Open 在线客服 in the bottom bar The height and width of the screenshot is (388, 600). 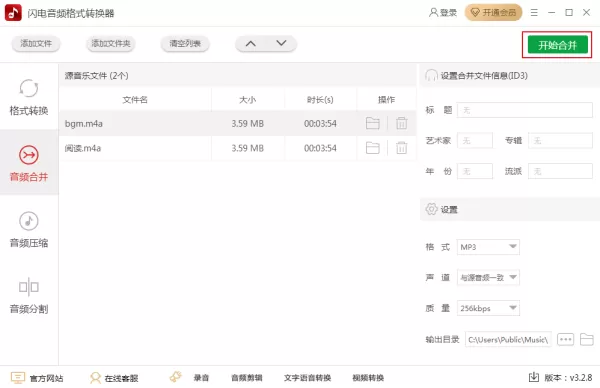tap(114, 378)
